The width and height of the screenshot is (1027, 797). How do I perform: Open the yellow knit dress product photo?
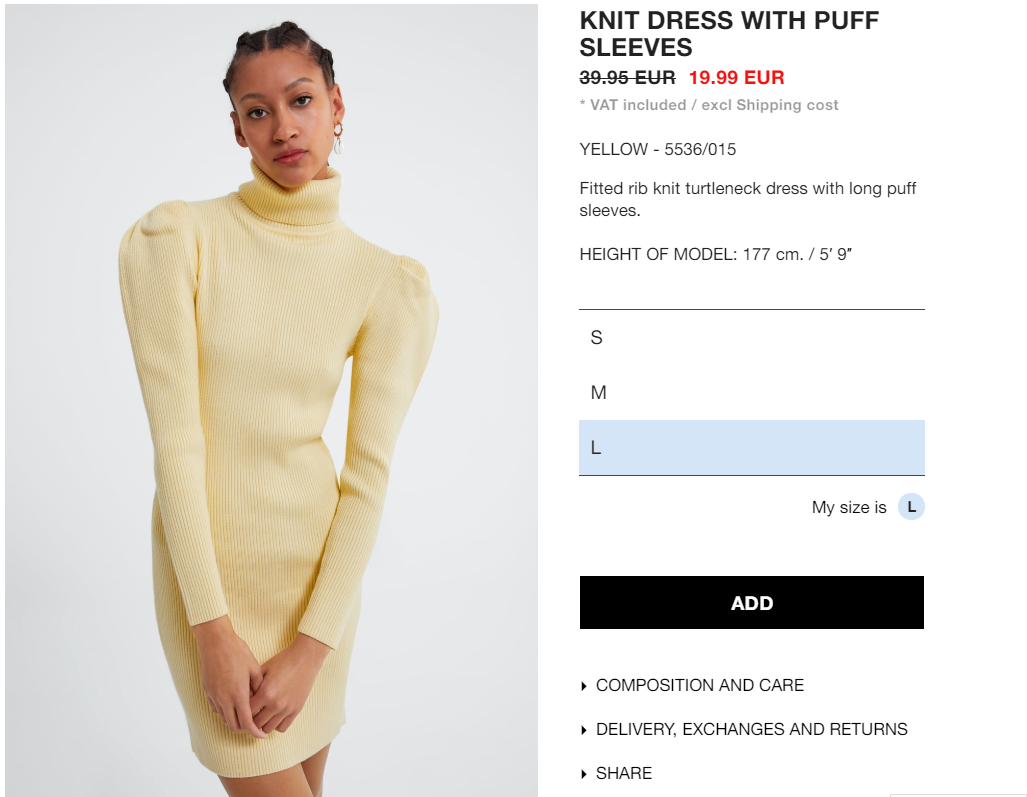click(x=272, y=400)
